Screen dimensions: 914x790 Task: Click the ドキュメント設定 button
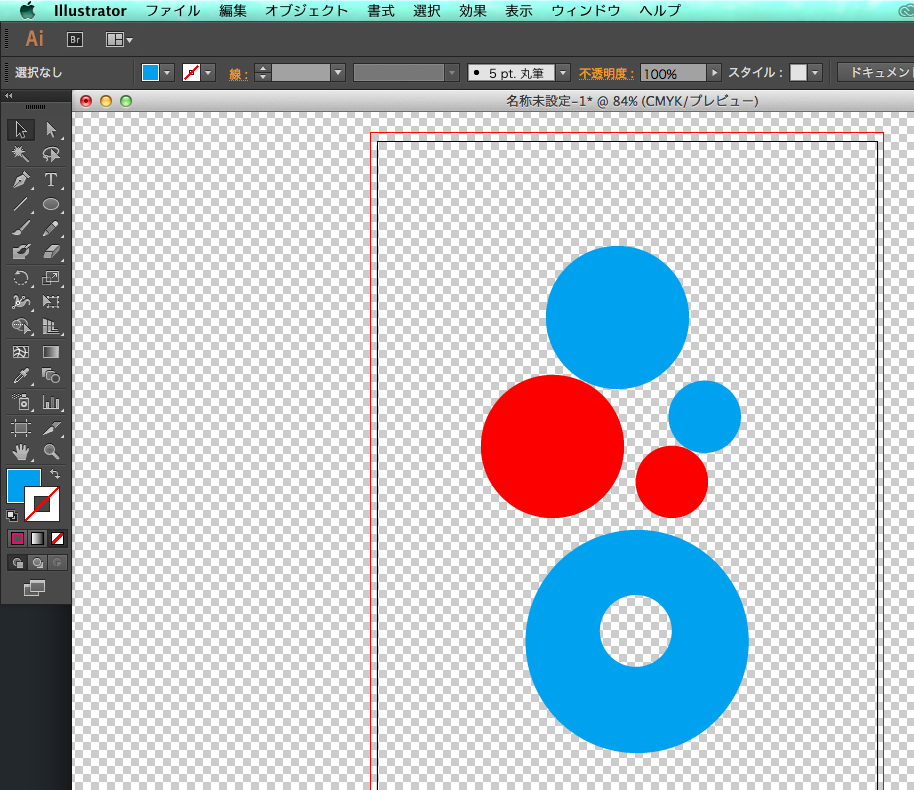[x=877, y=73]
